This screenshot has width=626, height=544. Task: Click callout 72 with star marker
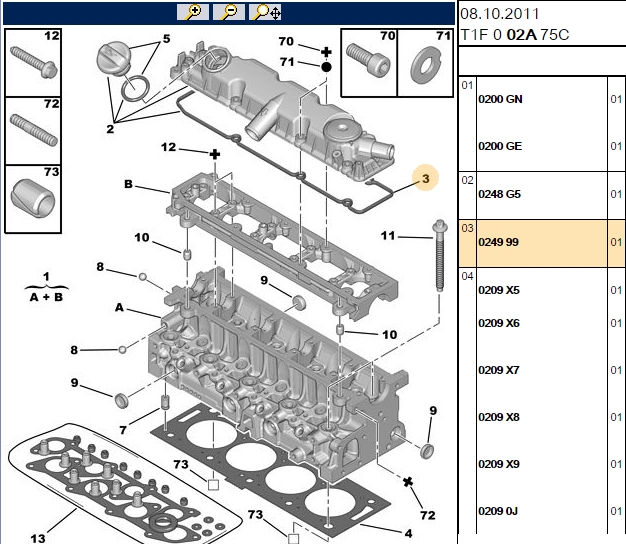tap(428, 515)
